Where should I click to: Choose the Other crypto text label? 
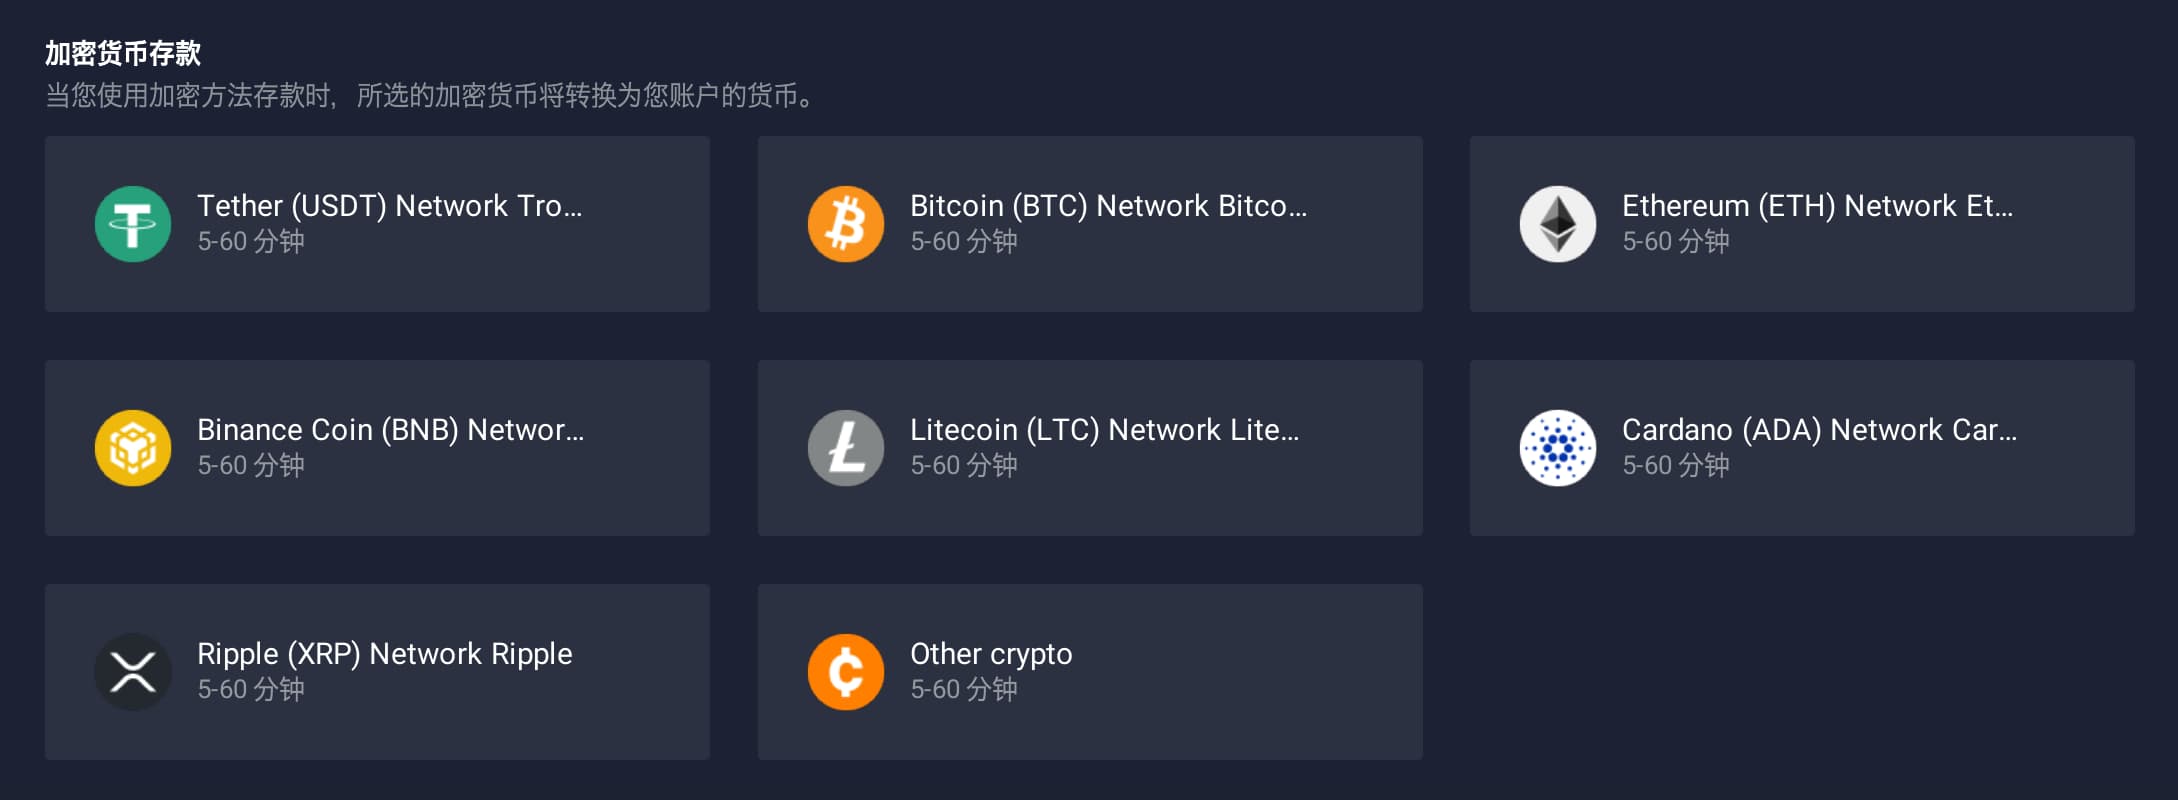coord(991,654)
